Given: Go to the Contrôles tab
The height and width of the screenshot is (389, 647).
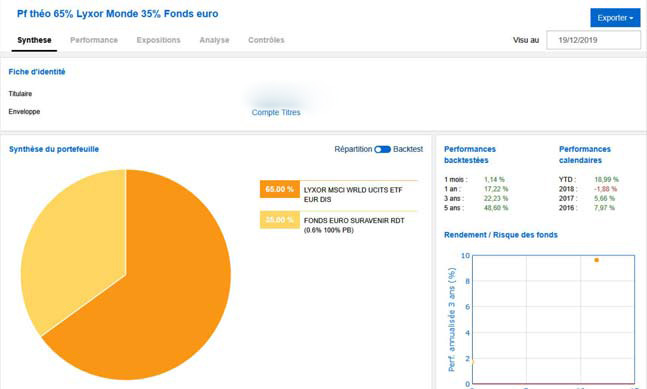Looking at the screenshot, I should tap(266, 40).
